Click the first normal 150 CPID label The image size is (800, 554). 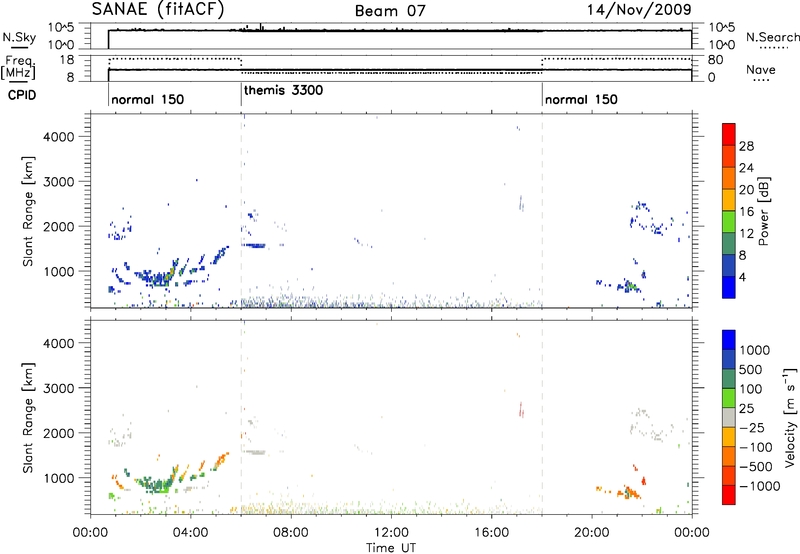click(x=147, y=99)
